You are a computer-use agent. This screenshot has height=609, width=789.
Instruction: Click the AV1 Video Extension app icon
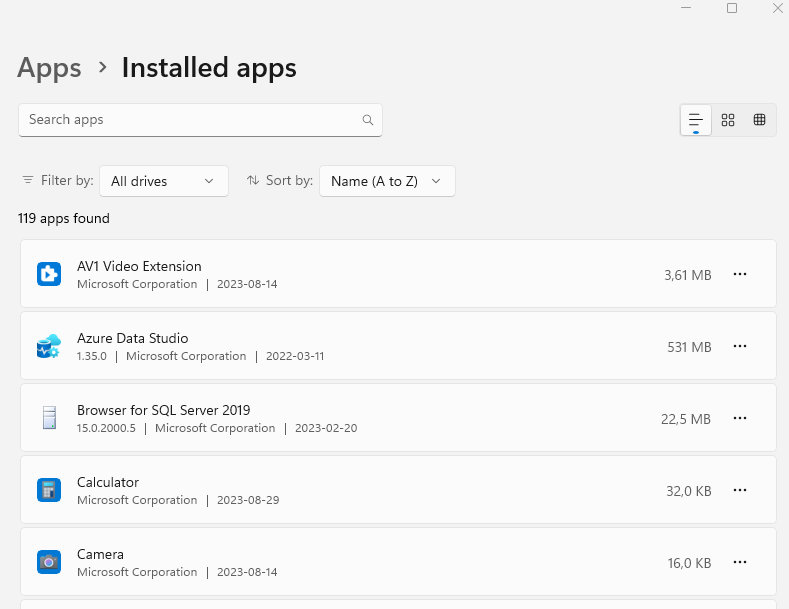(49, 274)
